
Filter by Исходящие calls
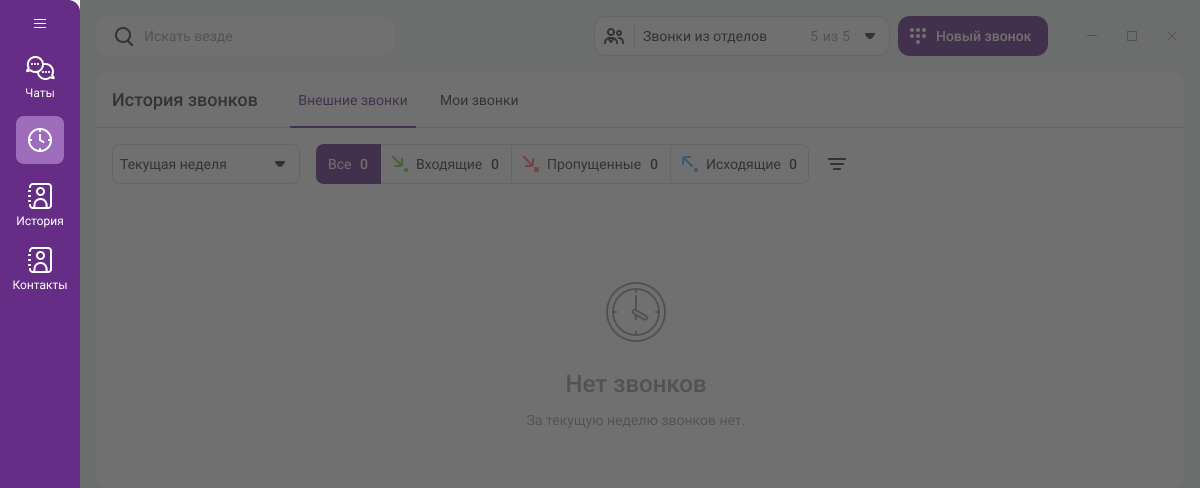[x=739, y=164]
